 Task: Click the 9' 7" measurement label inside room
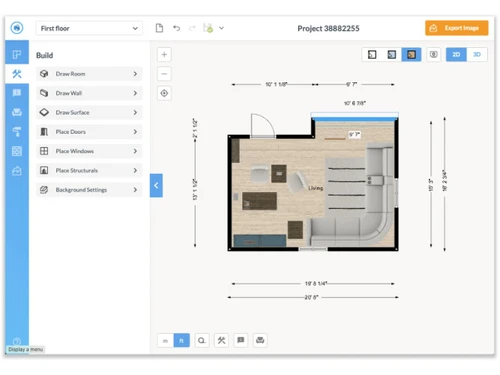click(x=354, y=134)
